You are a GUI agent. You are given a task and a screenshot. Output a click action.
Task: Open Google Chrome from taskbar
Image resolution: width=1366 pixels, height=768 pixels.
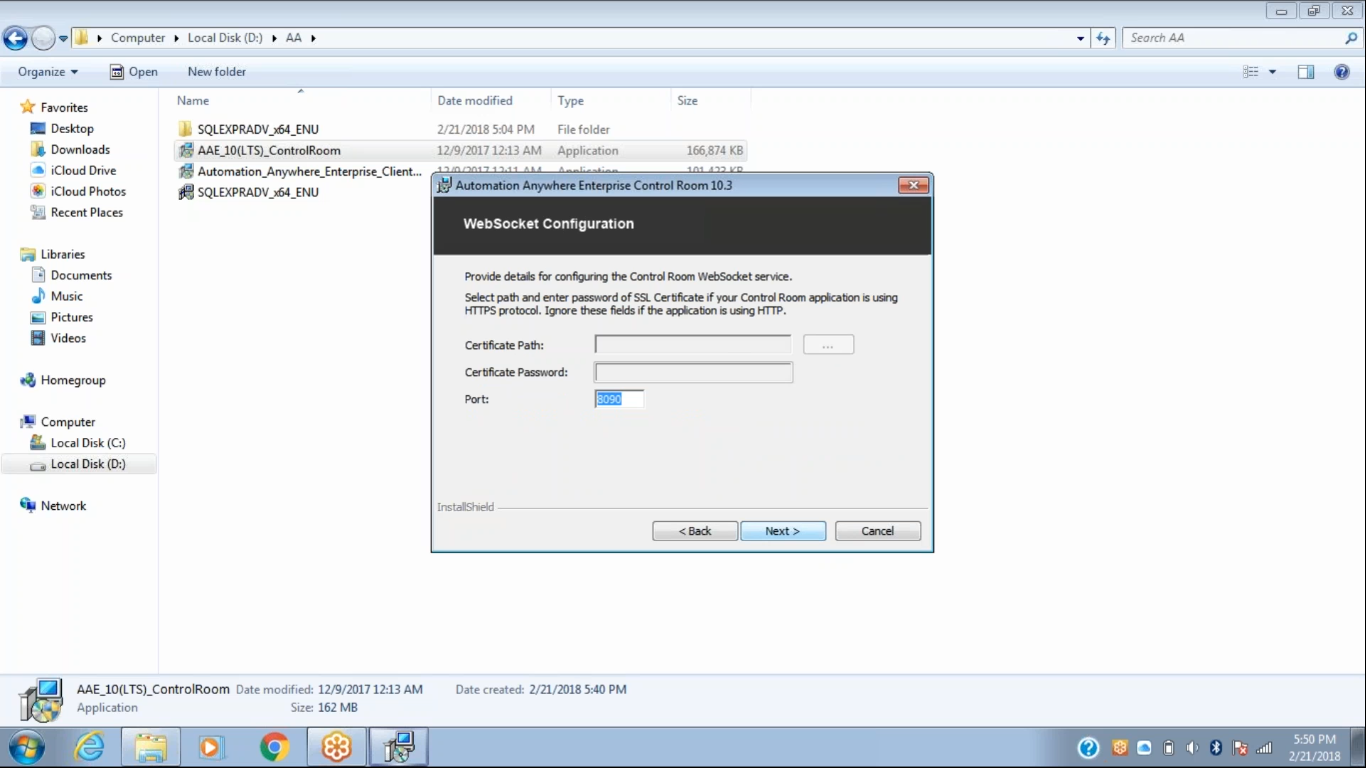pos(274,747)
